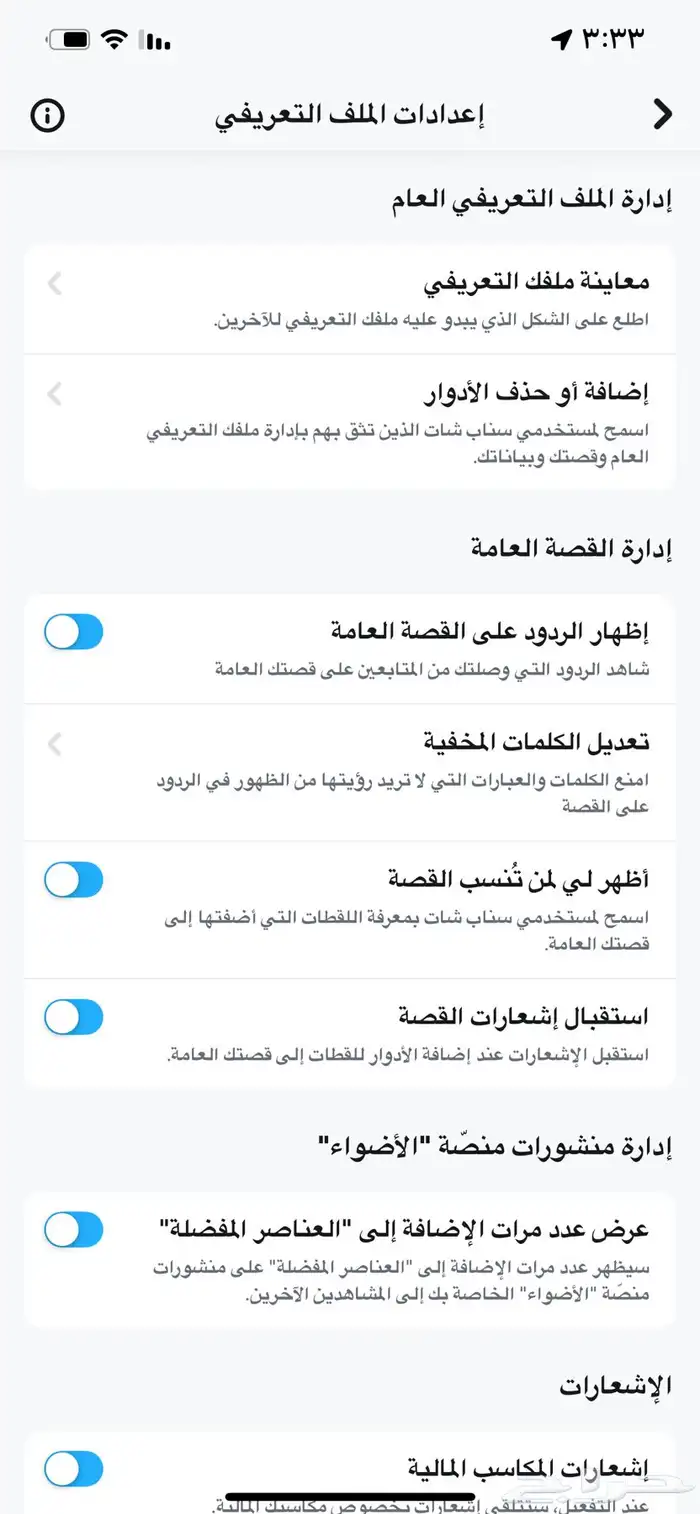The width and height of the screenshot is (700, 1514).
Task: Tap the info icon in the header
Action: pyautogui.click(x=48, y=116)
